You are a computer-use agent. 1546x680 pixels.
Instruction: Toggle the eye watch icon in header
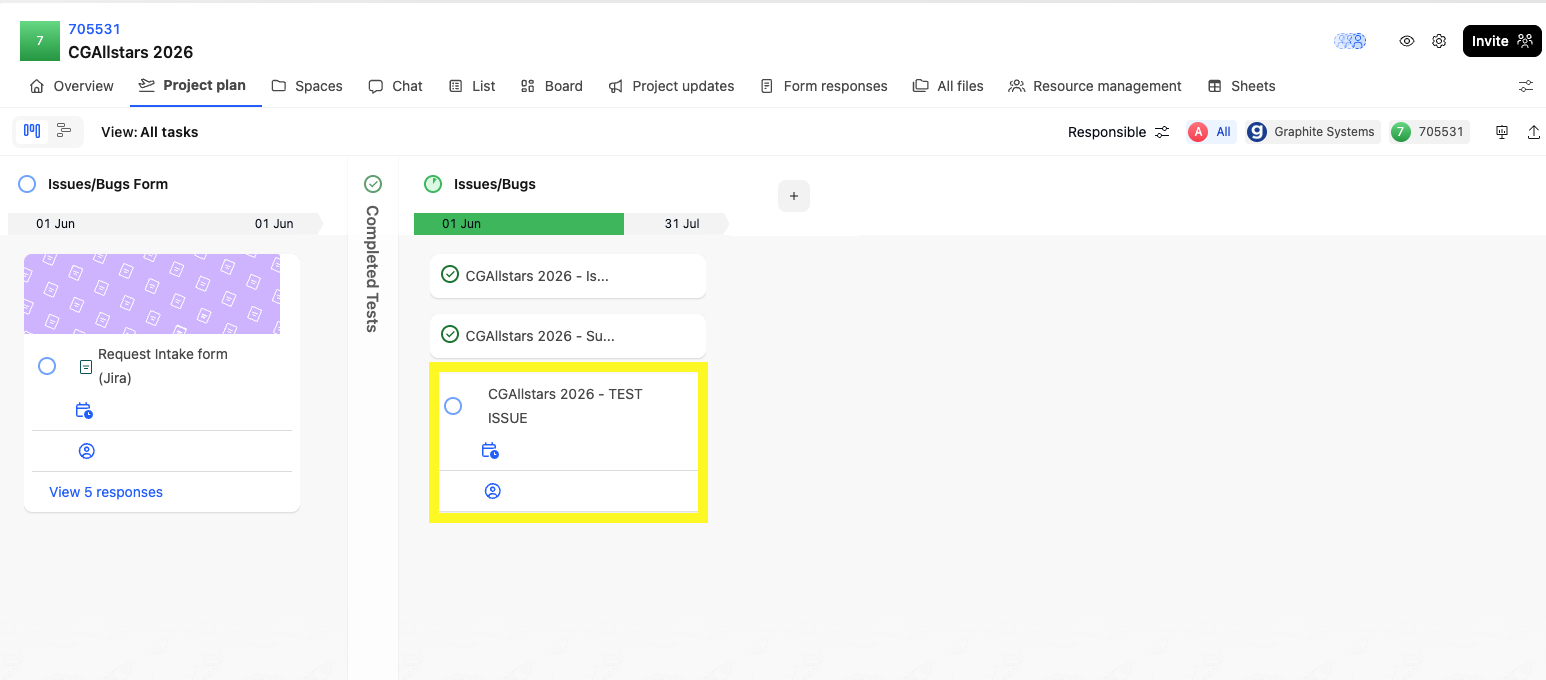(x=1407, y=41)
